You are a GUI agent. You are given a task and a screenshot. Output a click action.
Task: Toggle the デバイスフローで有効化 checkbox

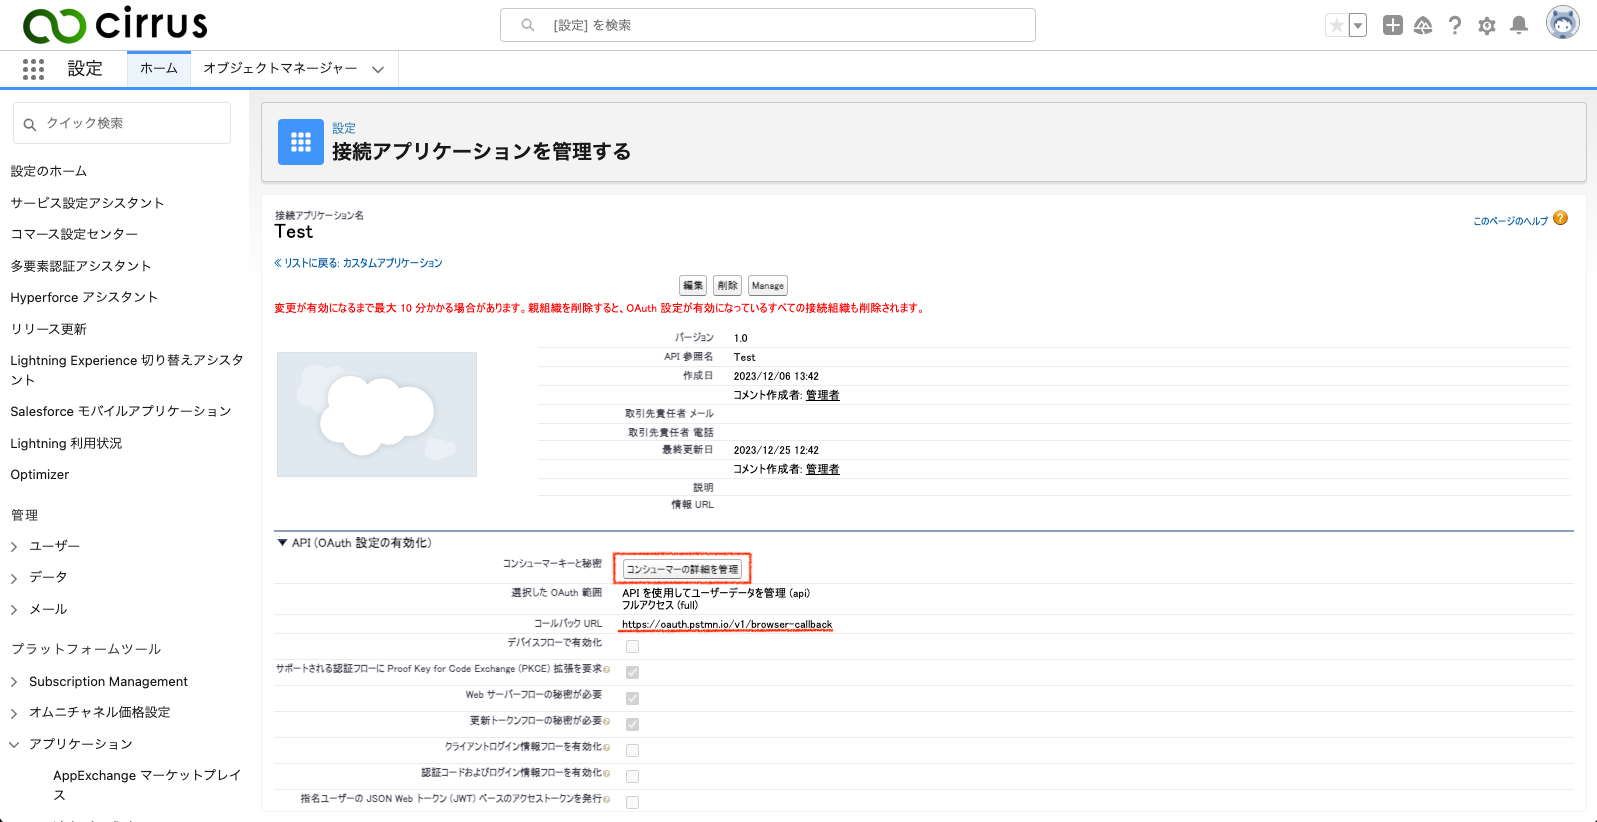click(632, 646)
